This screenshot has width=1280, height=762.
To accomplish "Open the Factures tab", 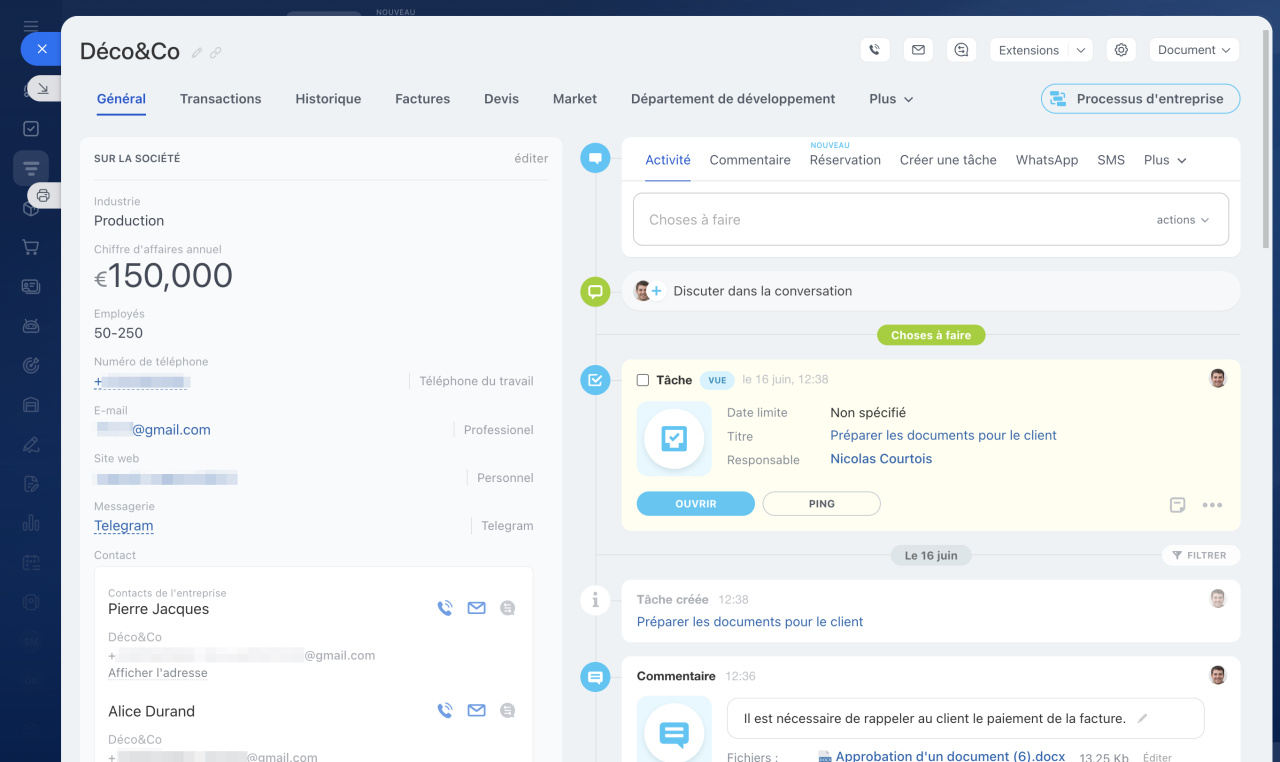I will [x=422, y=99].
